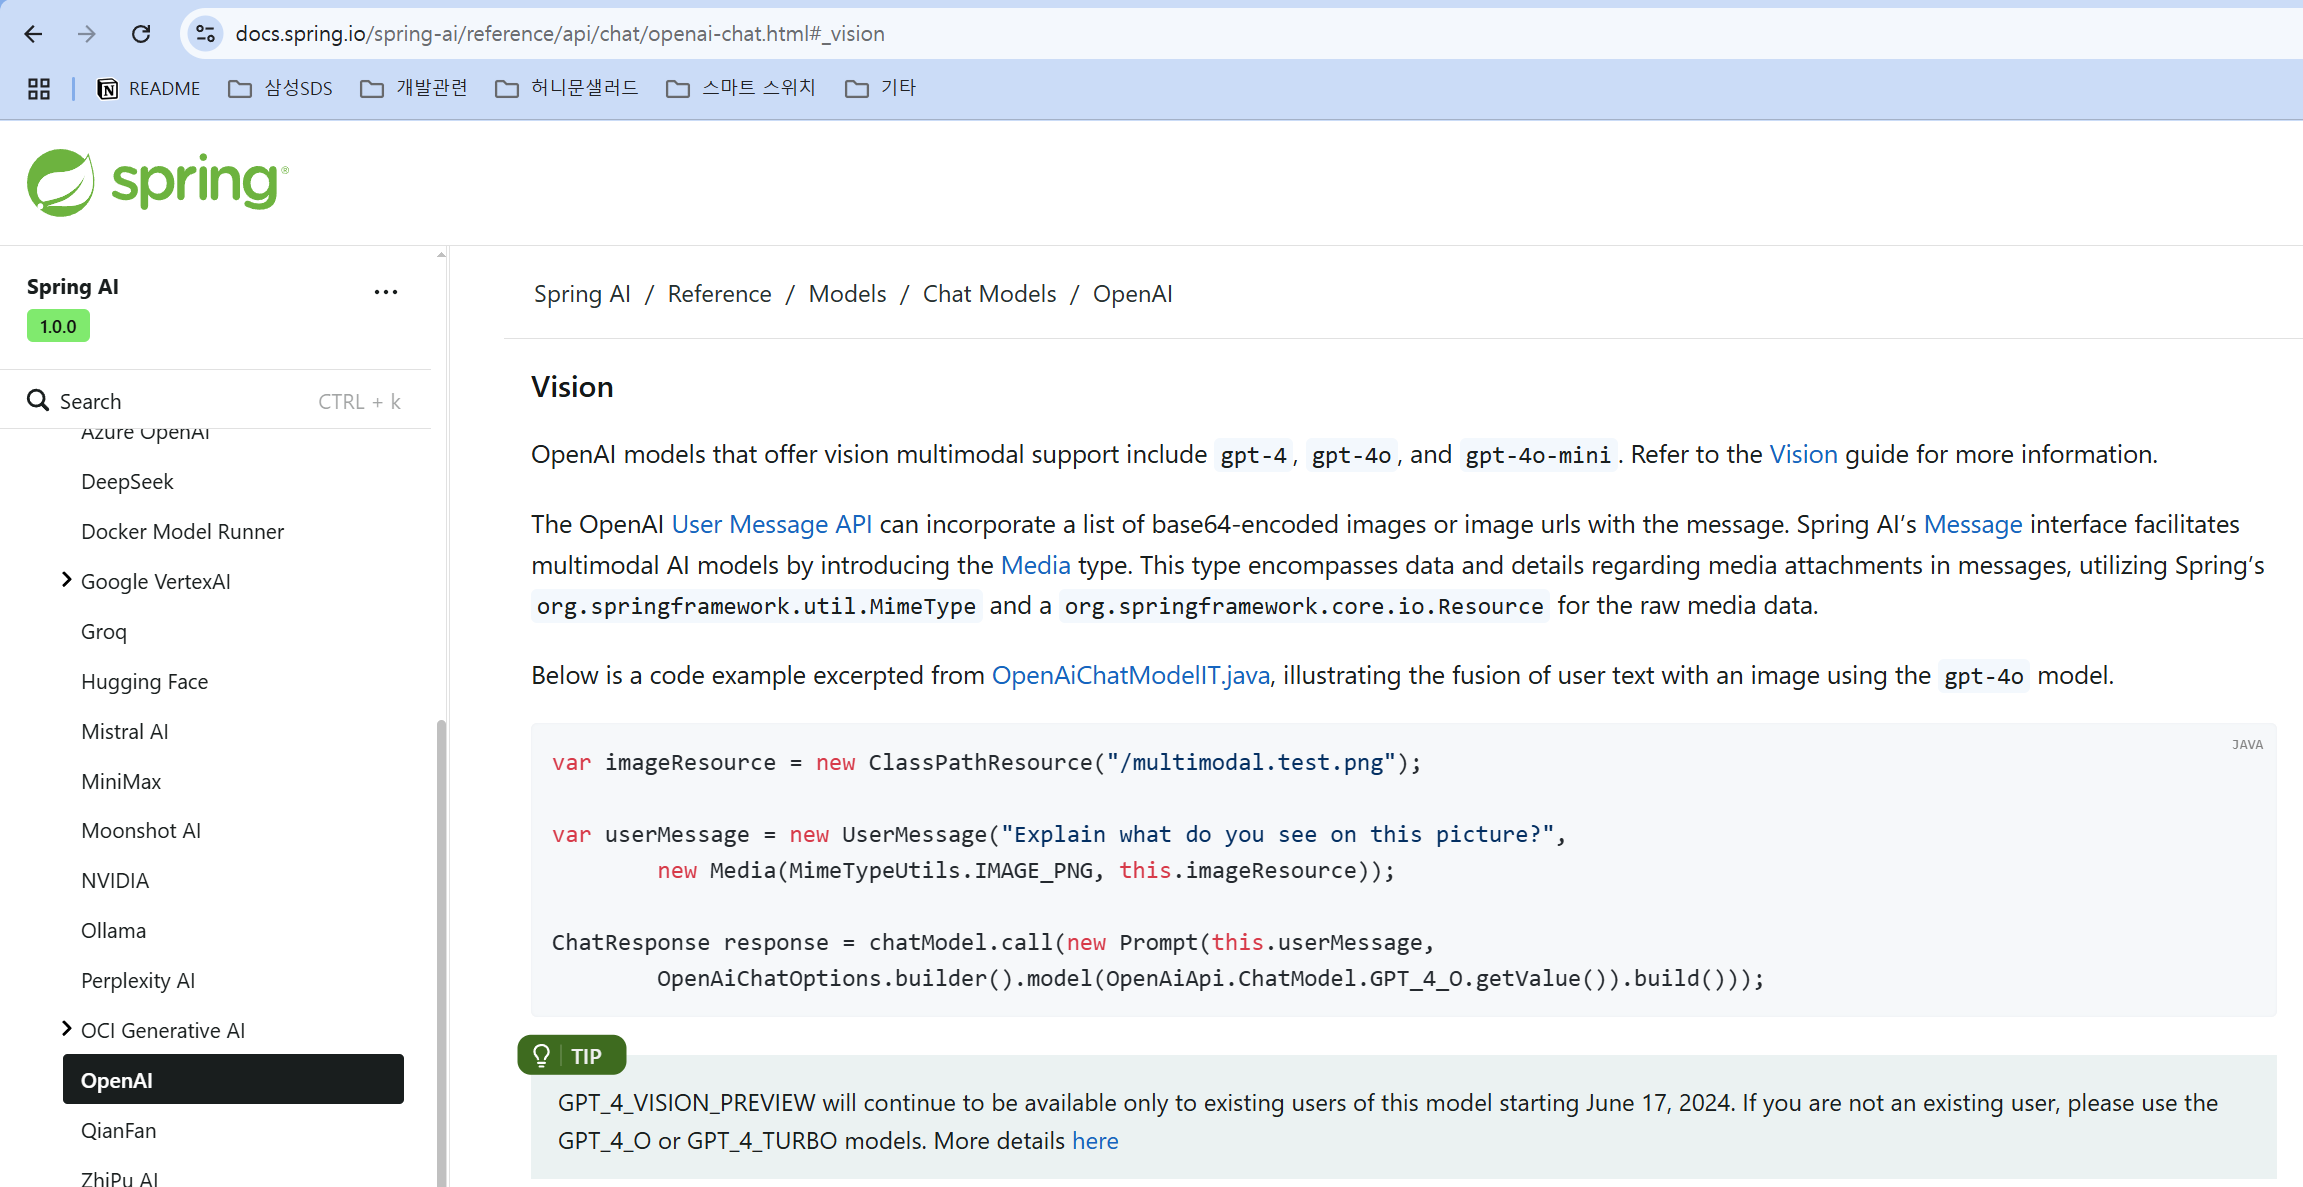Follow the 'here' link in the TIP box
This screenshot has height=1187, width=2303.
point(1095,1141)
